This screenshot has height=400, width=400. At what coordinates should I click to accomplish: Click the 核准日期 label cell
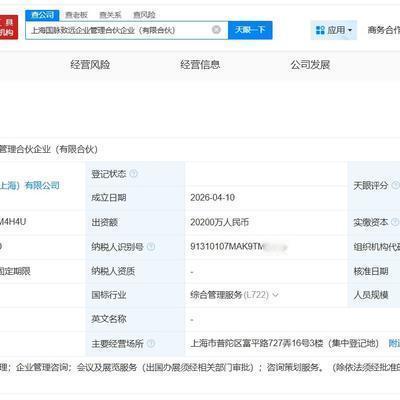point(374,271)
